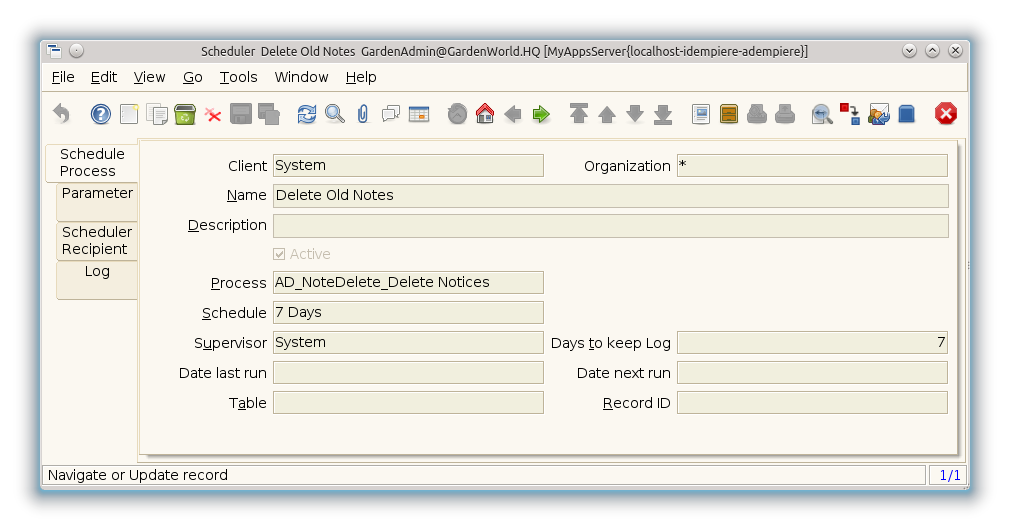Jump to first record icon

pyautogui.click(x=579, y=114)
